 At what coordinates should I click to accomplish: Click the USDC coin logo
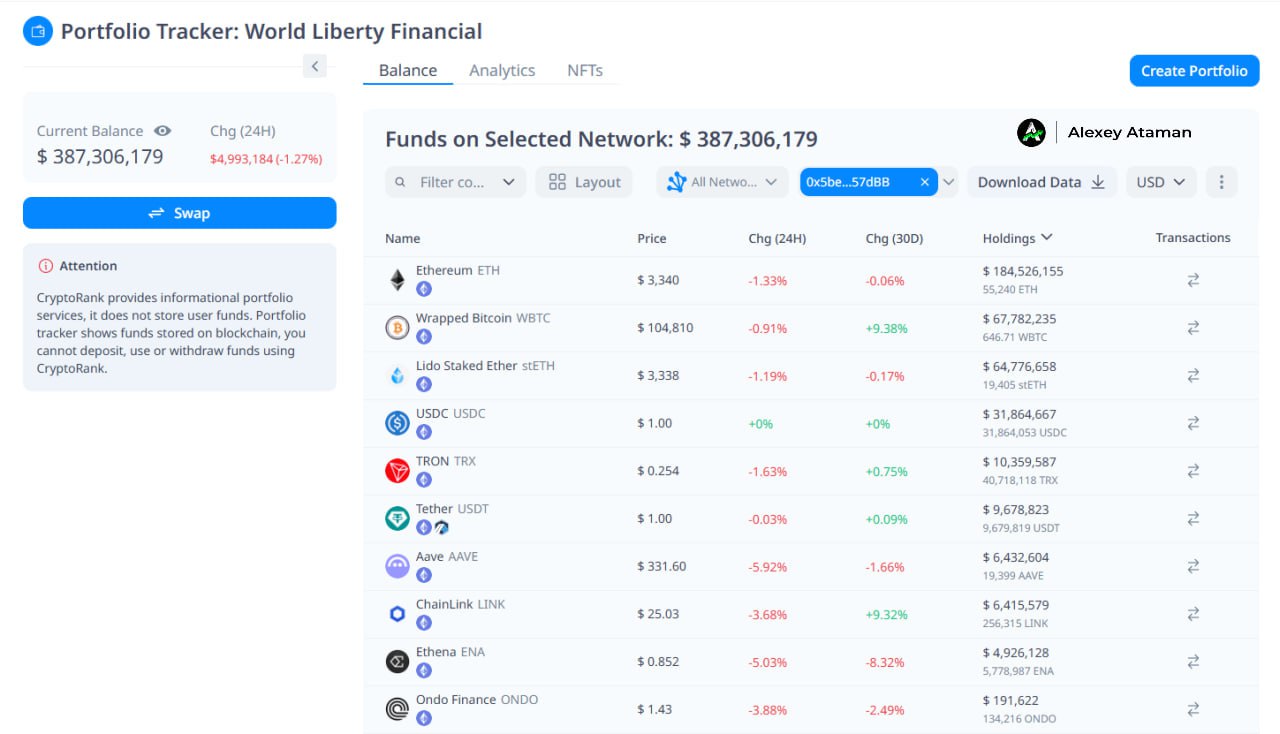[397, 423]
